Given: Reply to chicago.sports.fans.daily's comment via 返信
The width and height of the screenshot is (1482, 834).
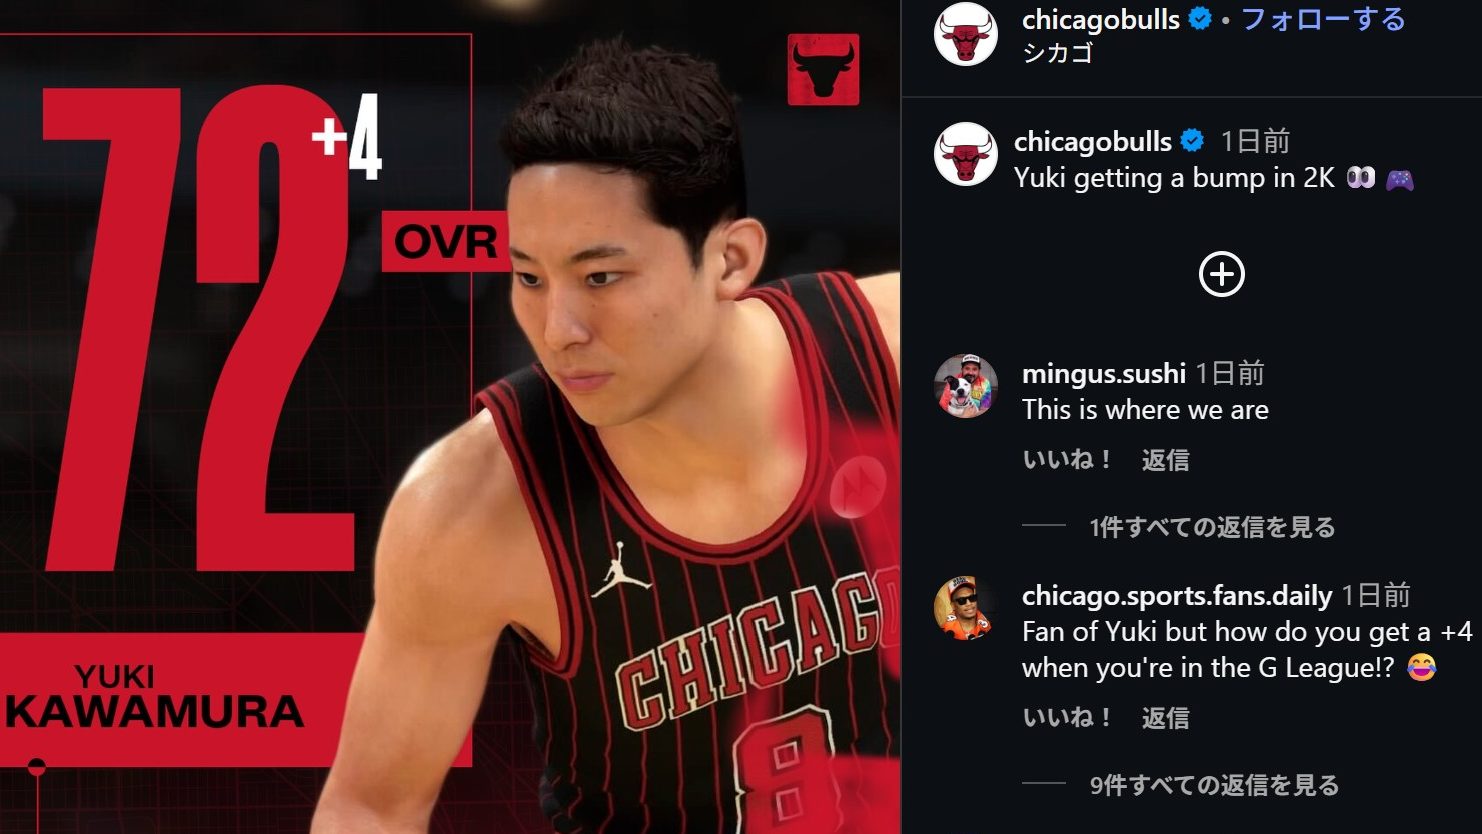Looking at the screenshot, I should pyautogui.click(x=1165, y=718).
